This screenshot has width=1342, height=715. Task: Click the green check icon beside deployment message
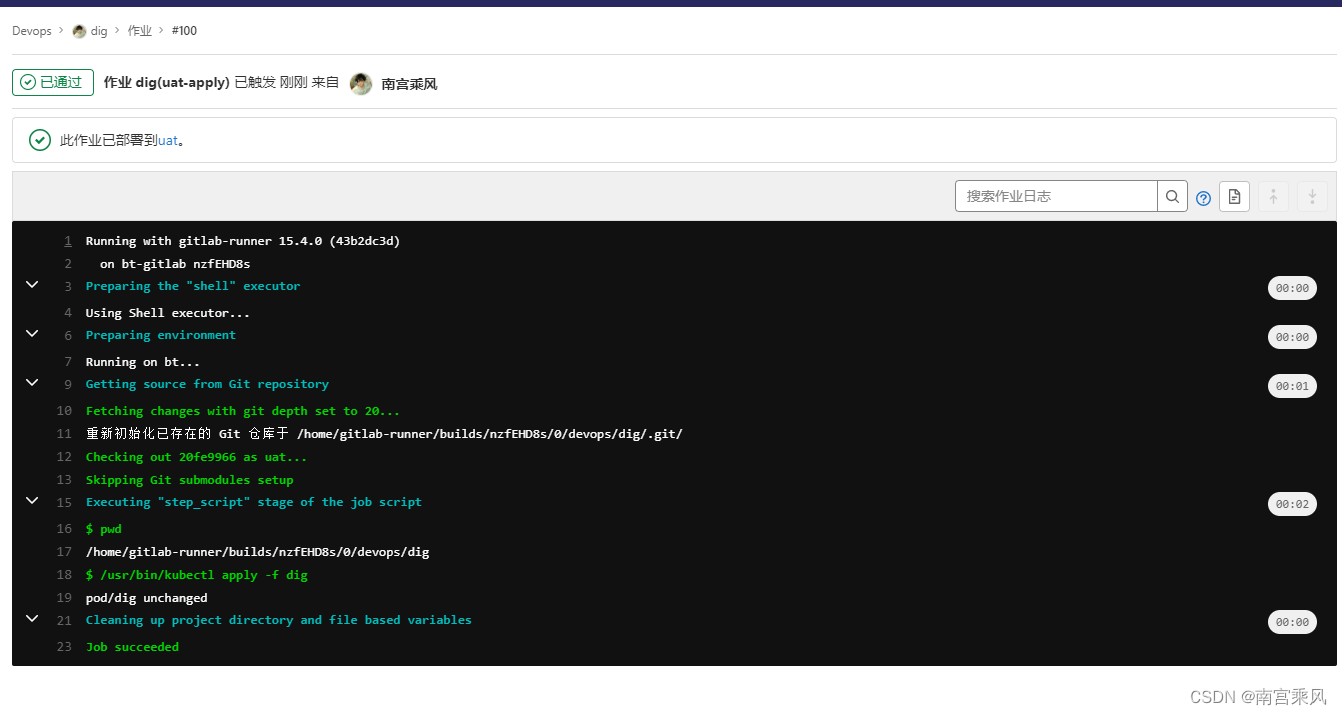[x=39, y=140]
